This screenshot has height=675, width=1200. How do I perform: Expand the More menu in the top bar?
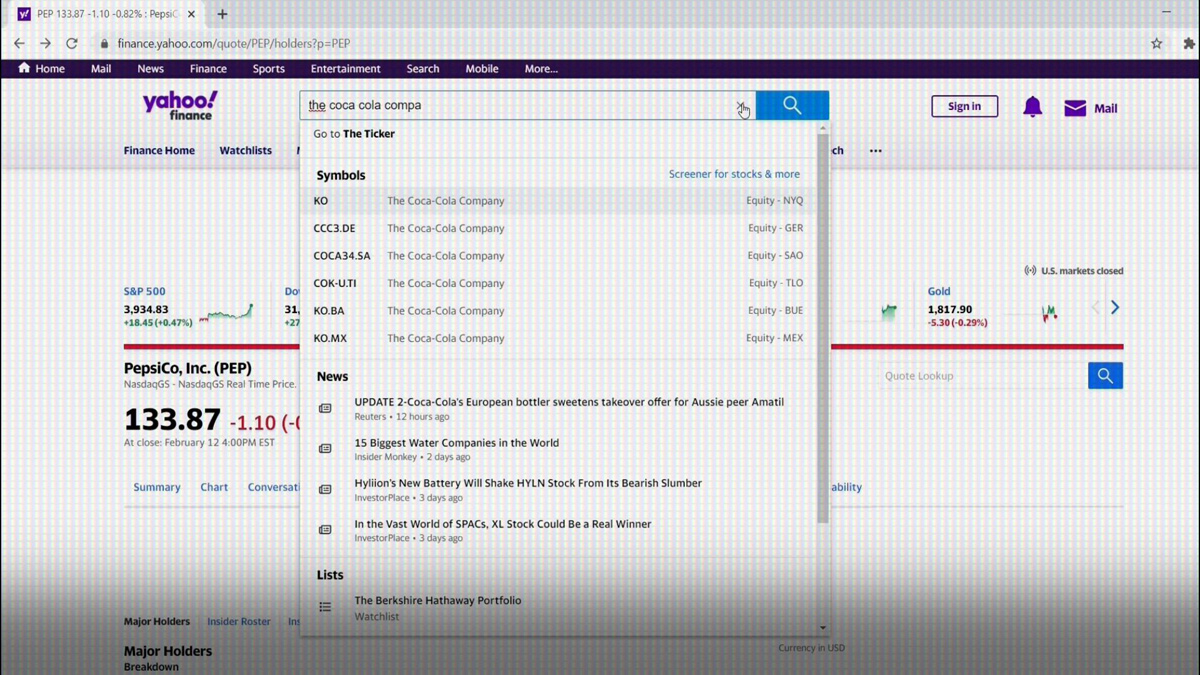point(541,69)
